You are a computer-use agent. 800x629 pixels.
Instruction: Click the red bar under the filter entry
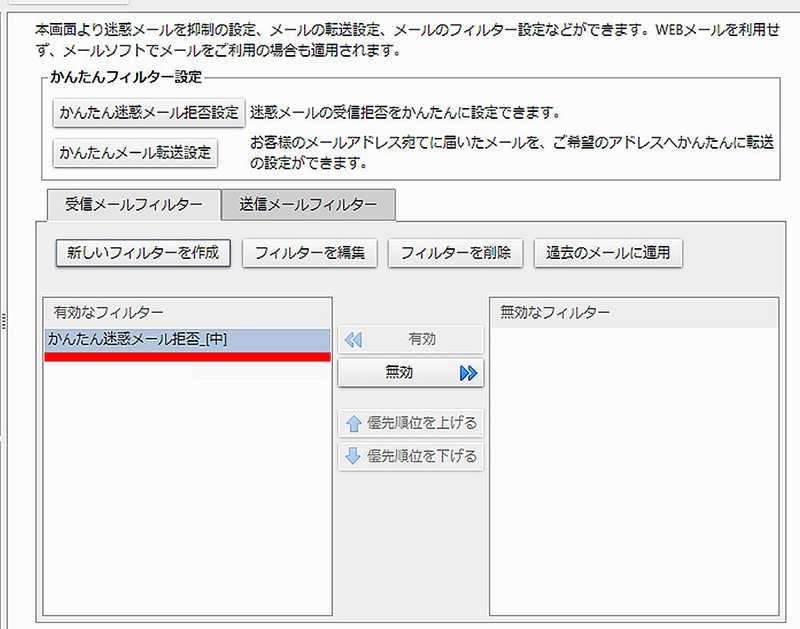pos(187,357)
